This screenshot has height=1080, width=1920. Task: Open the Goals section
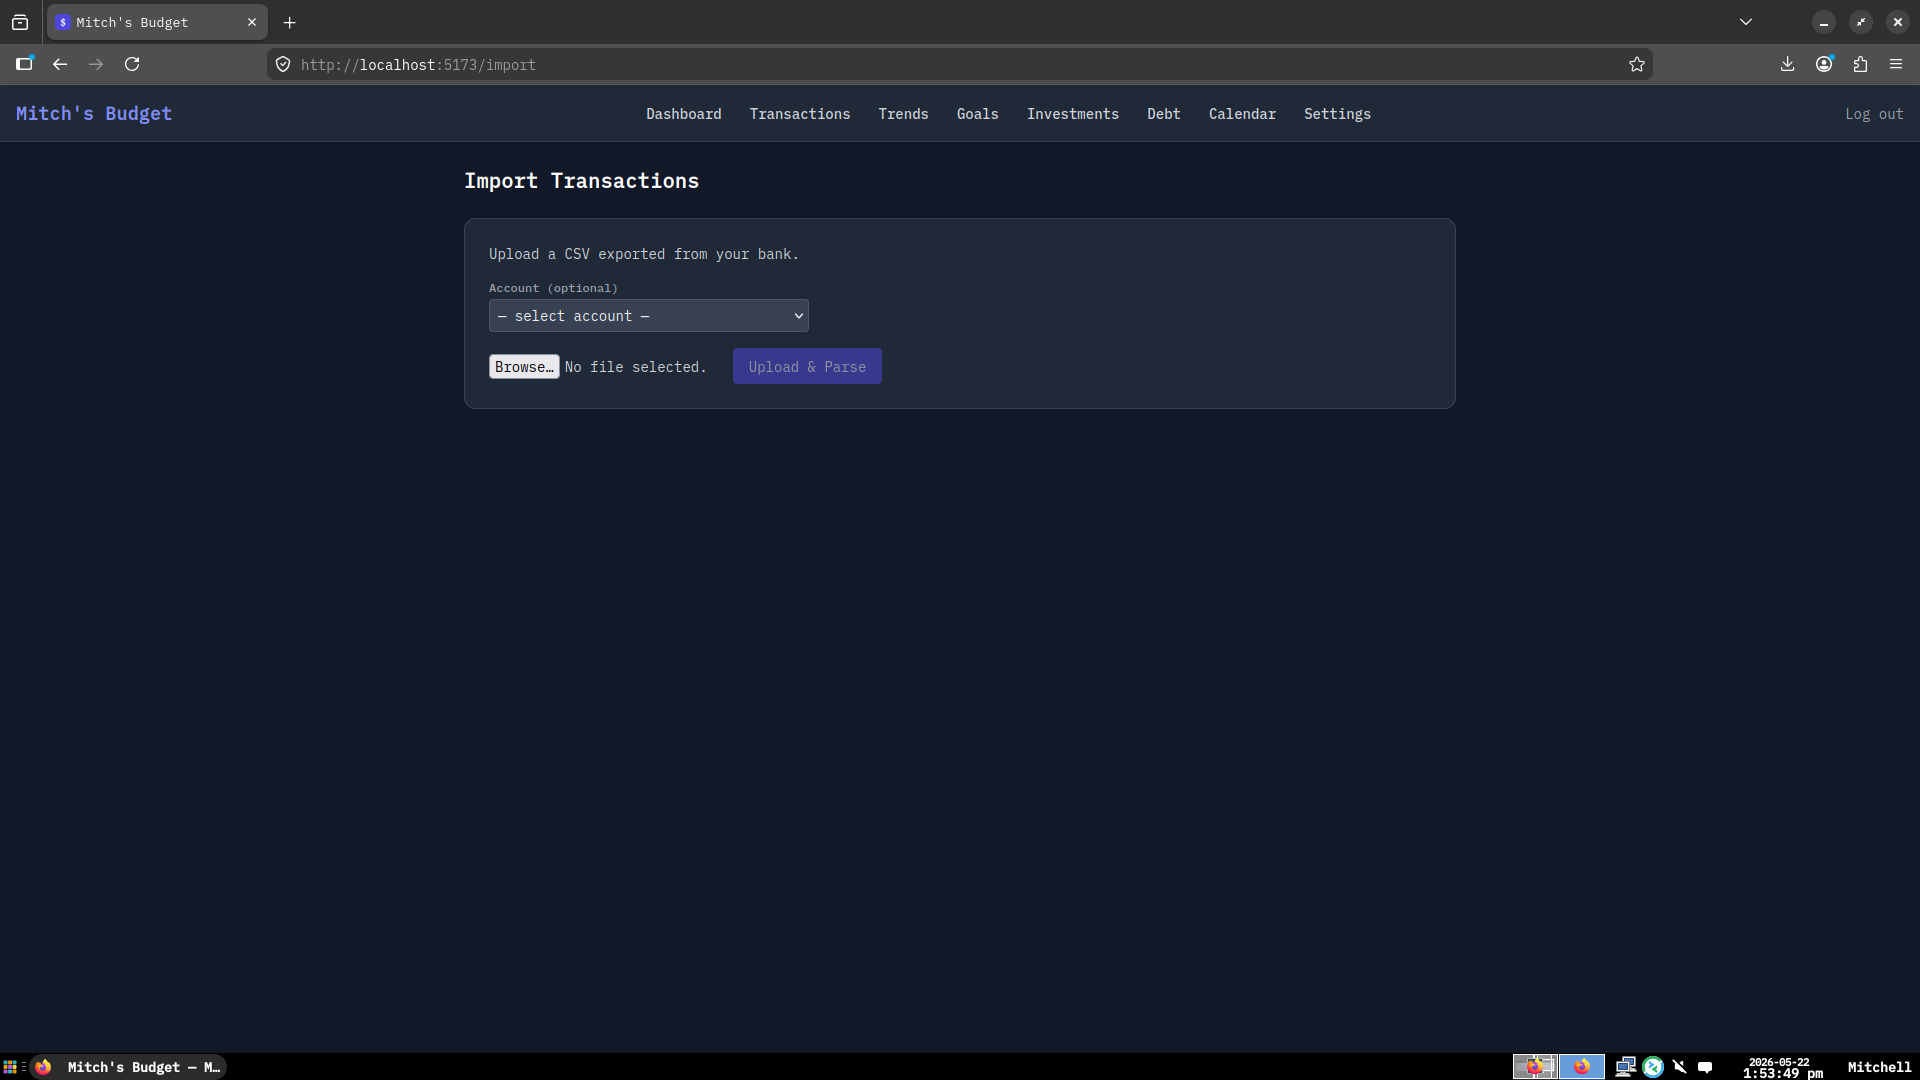[977, 114]
